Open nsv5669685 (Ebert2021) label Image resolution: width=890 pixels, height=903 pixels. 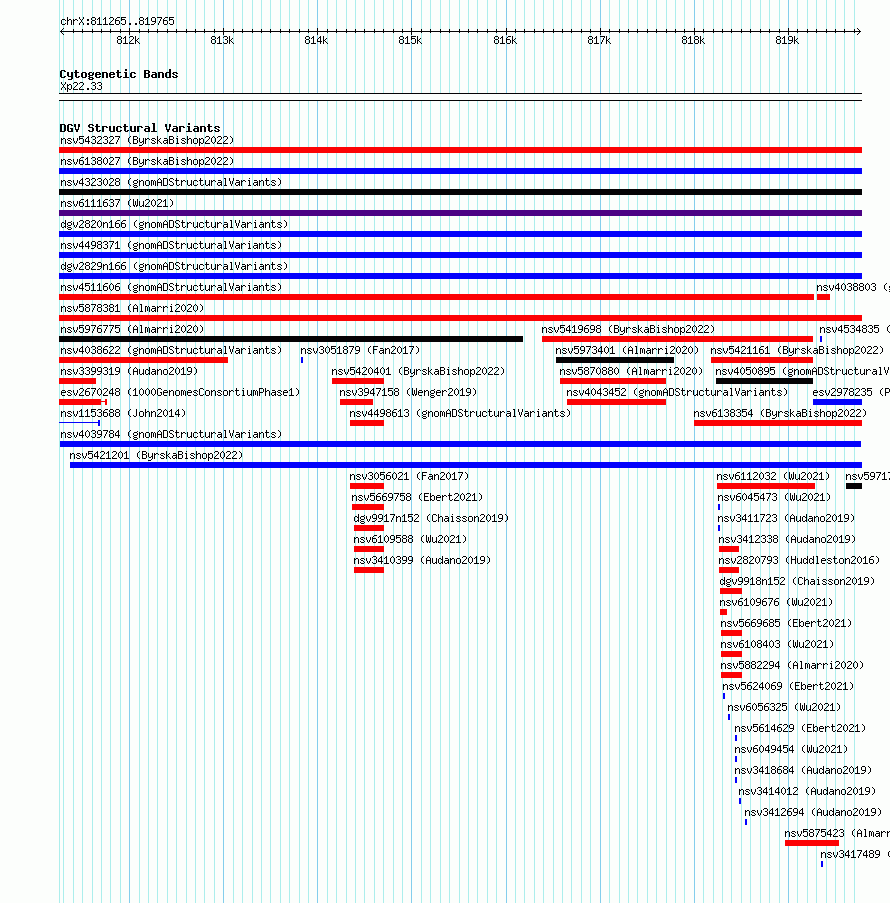pyautogui.click(x=786, y=624)
